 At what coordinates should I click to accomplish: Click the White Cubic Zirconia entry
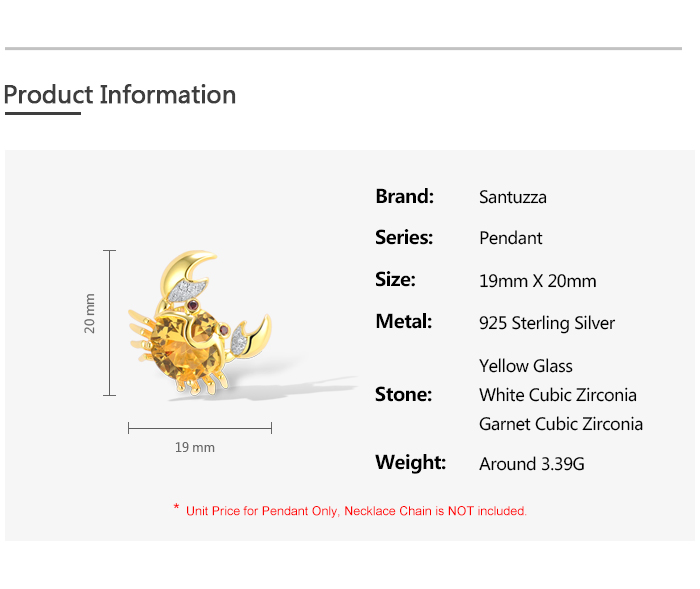click(558, 395)
